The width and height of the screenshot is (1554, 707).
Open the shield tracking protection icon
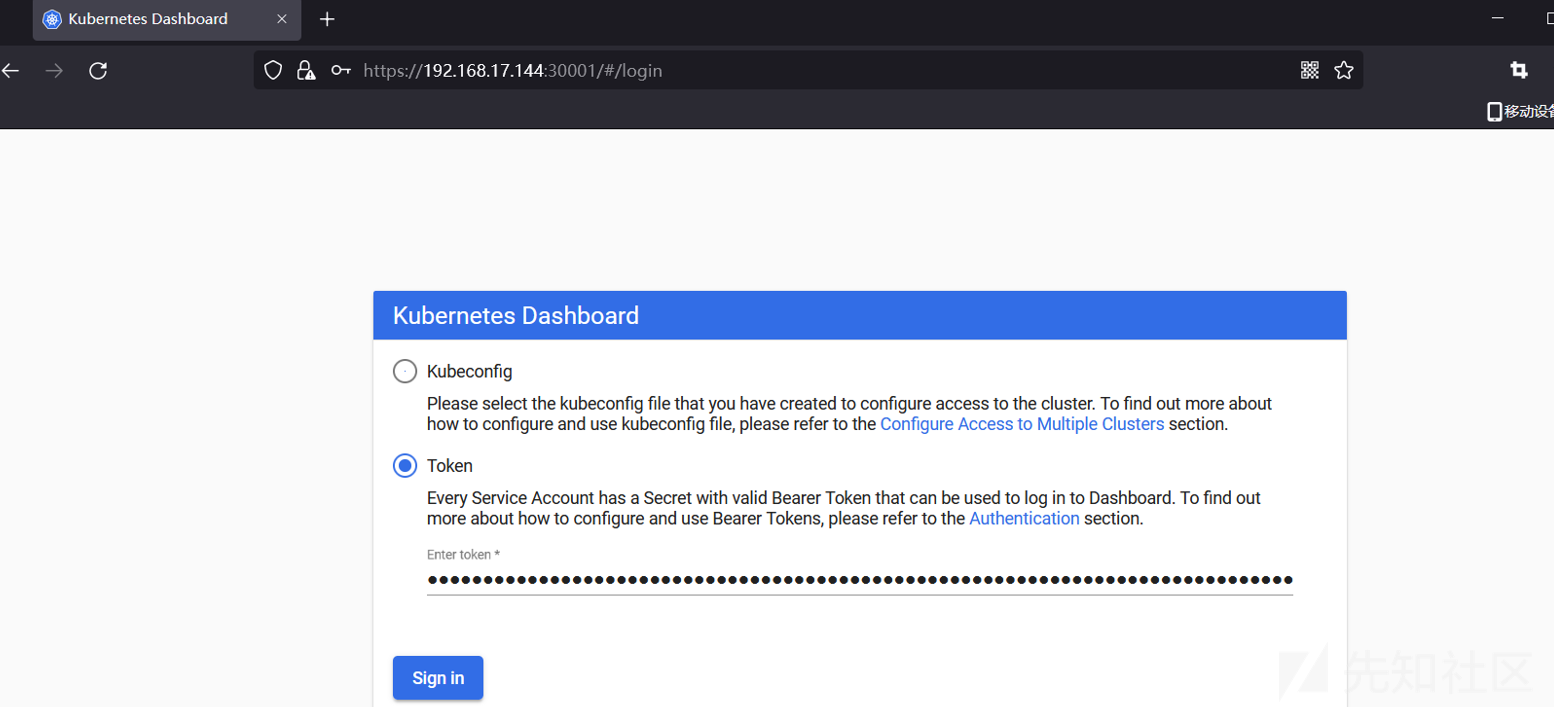coord(273,70)
